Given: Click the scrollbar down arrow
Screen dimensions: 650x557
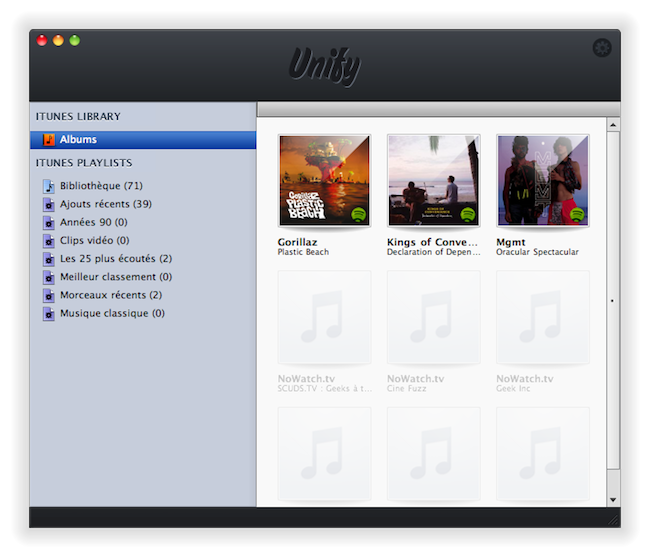Looking at the screenshot, I should point(613,500).
